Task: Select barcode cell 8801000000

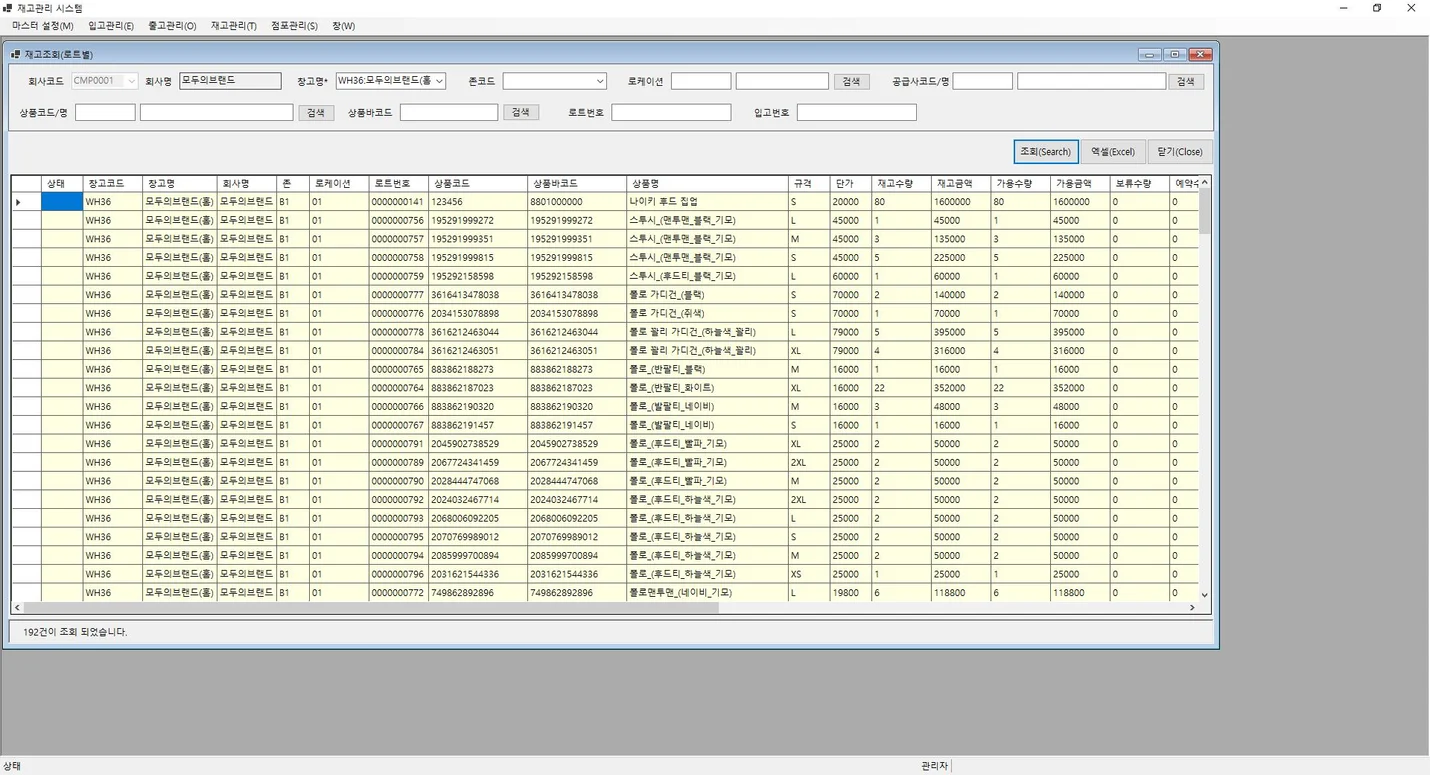Action: [577, 202]
